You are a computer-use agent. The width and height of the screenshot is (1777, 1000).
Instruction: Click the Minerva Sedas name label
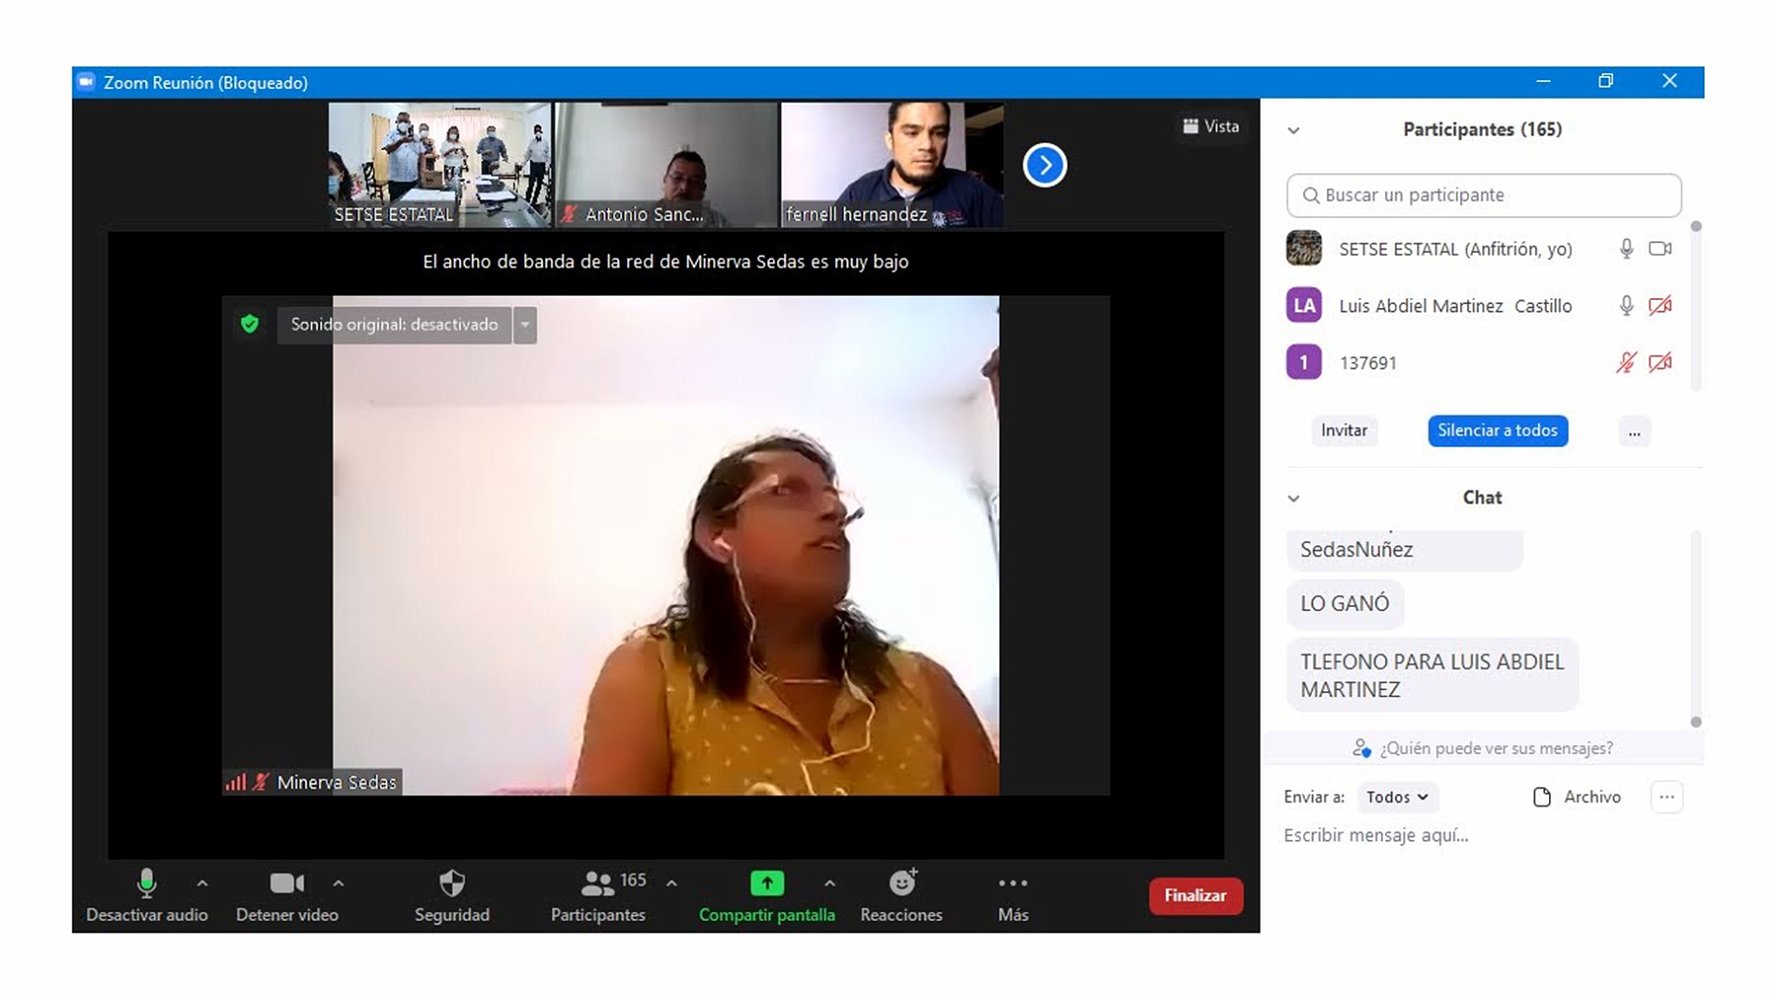coord(336,782)
